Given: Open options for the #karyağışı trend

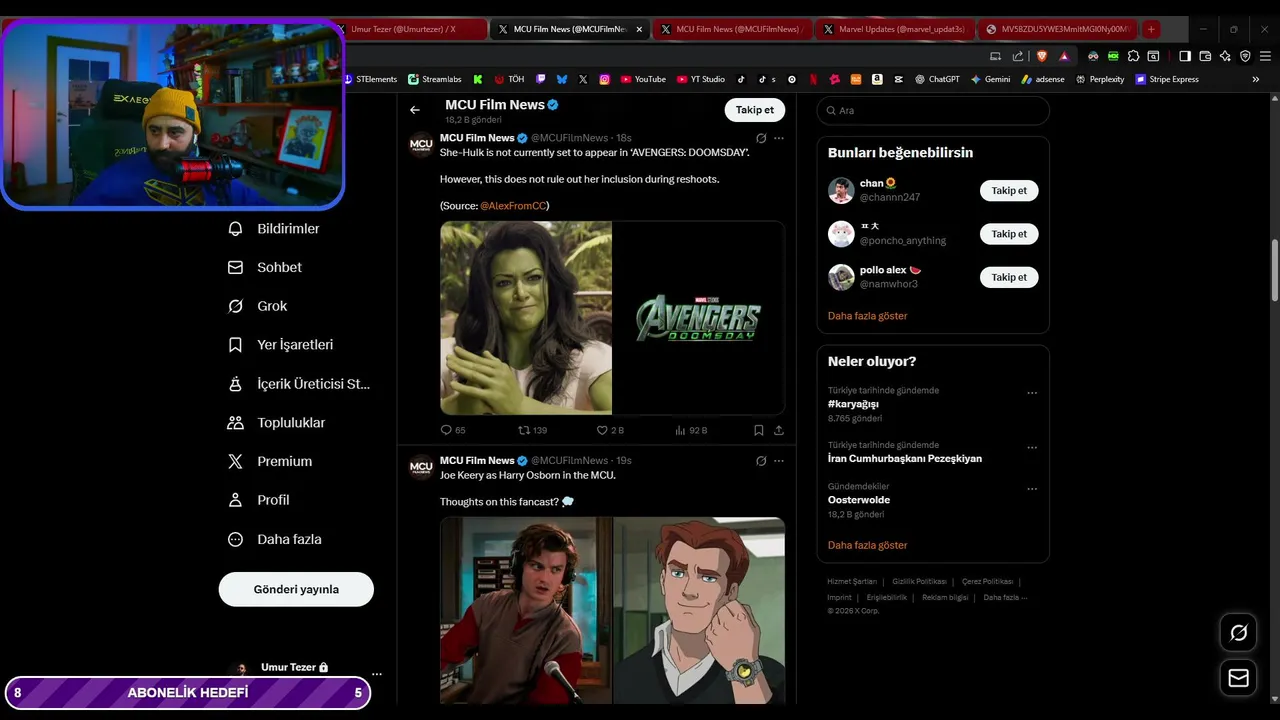Looking at the screenshot, I should pos(1032,393).
